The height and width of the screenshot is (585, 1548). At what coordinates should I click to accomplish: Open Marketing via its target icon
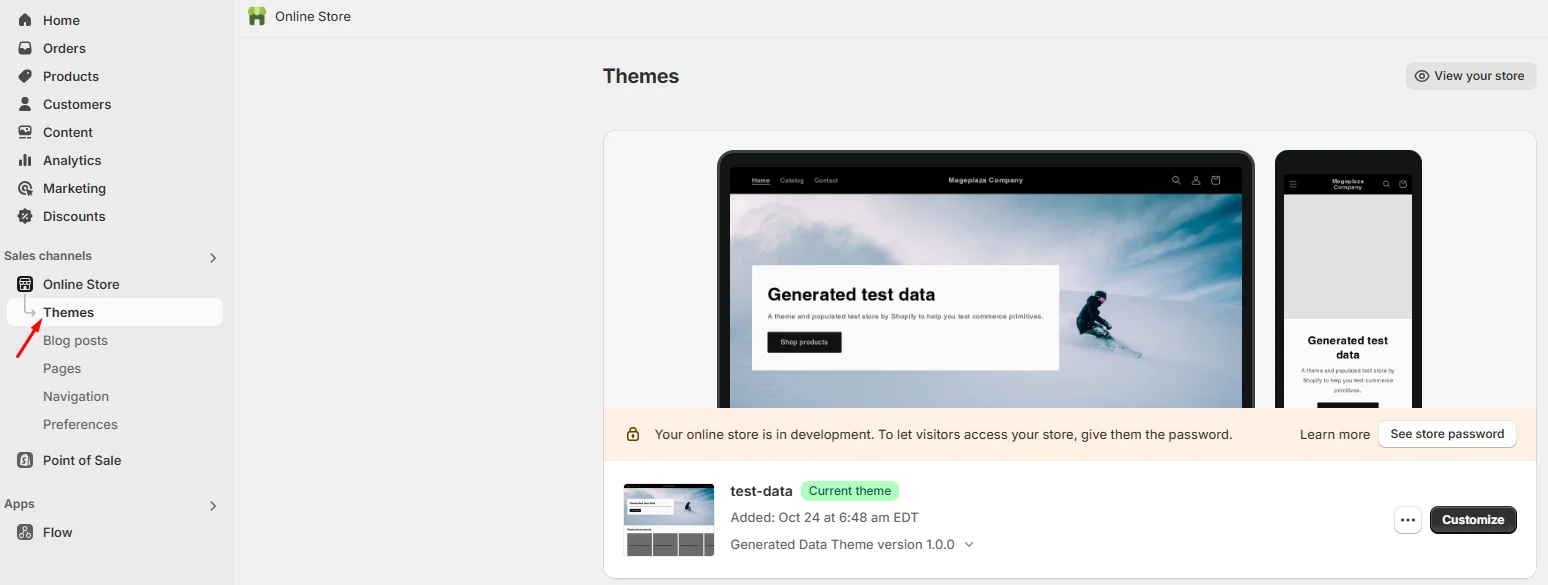pyautogui.click(x=25, y=188)
